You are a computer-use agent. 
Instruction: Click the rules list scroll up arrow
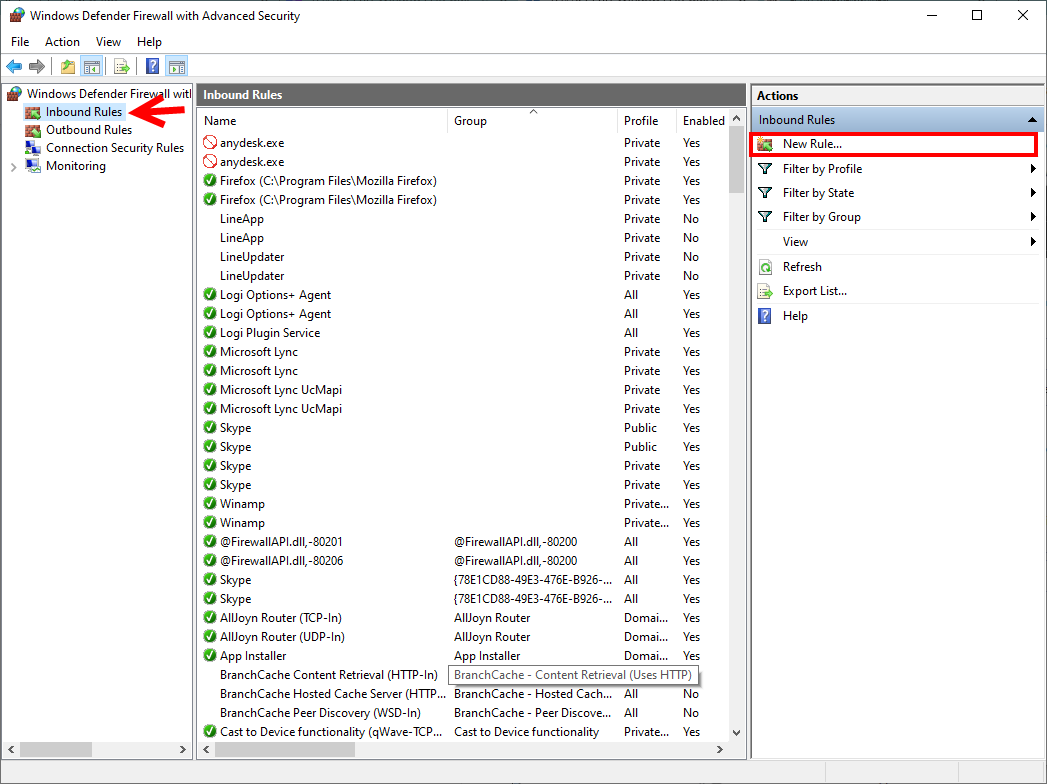click(x=737, y=118)
